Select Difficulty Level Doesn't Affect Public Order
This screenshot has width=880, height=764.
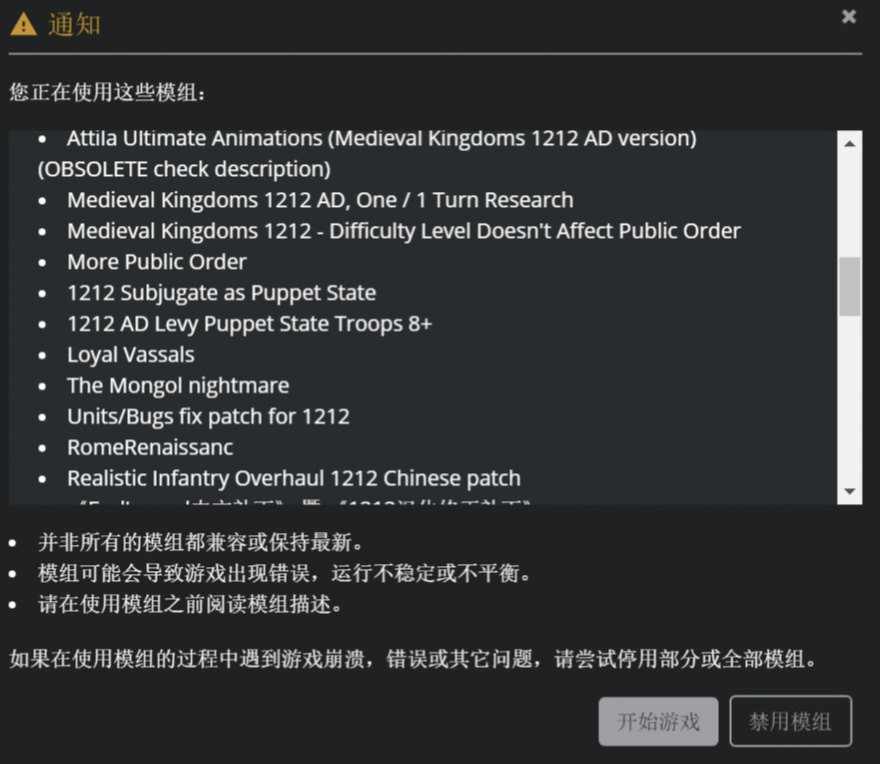pyautogui.click(x=404, y=231)
